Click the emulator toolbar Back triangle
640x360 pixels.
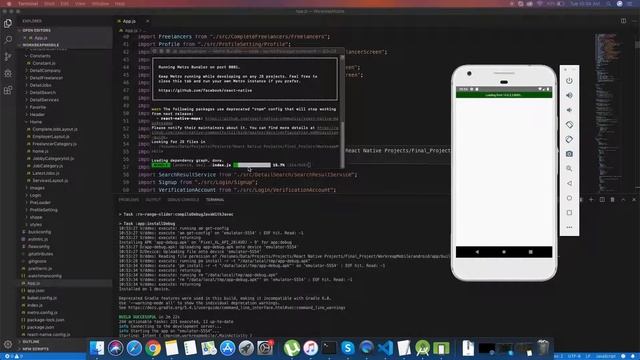[x=569, y=183]
